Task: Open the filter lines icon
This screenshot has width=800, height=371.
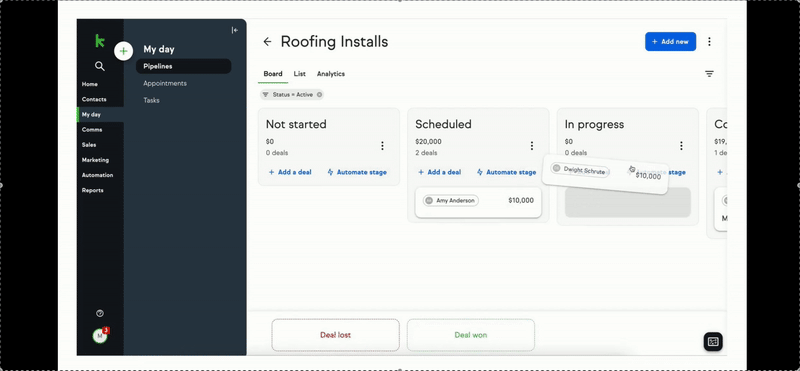Action: pos(709,74)
